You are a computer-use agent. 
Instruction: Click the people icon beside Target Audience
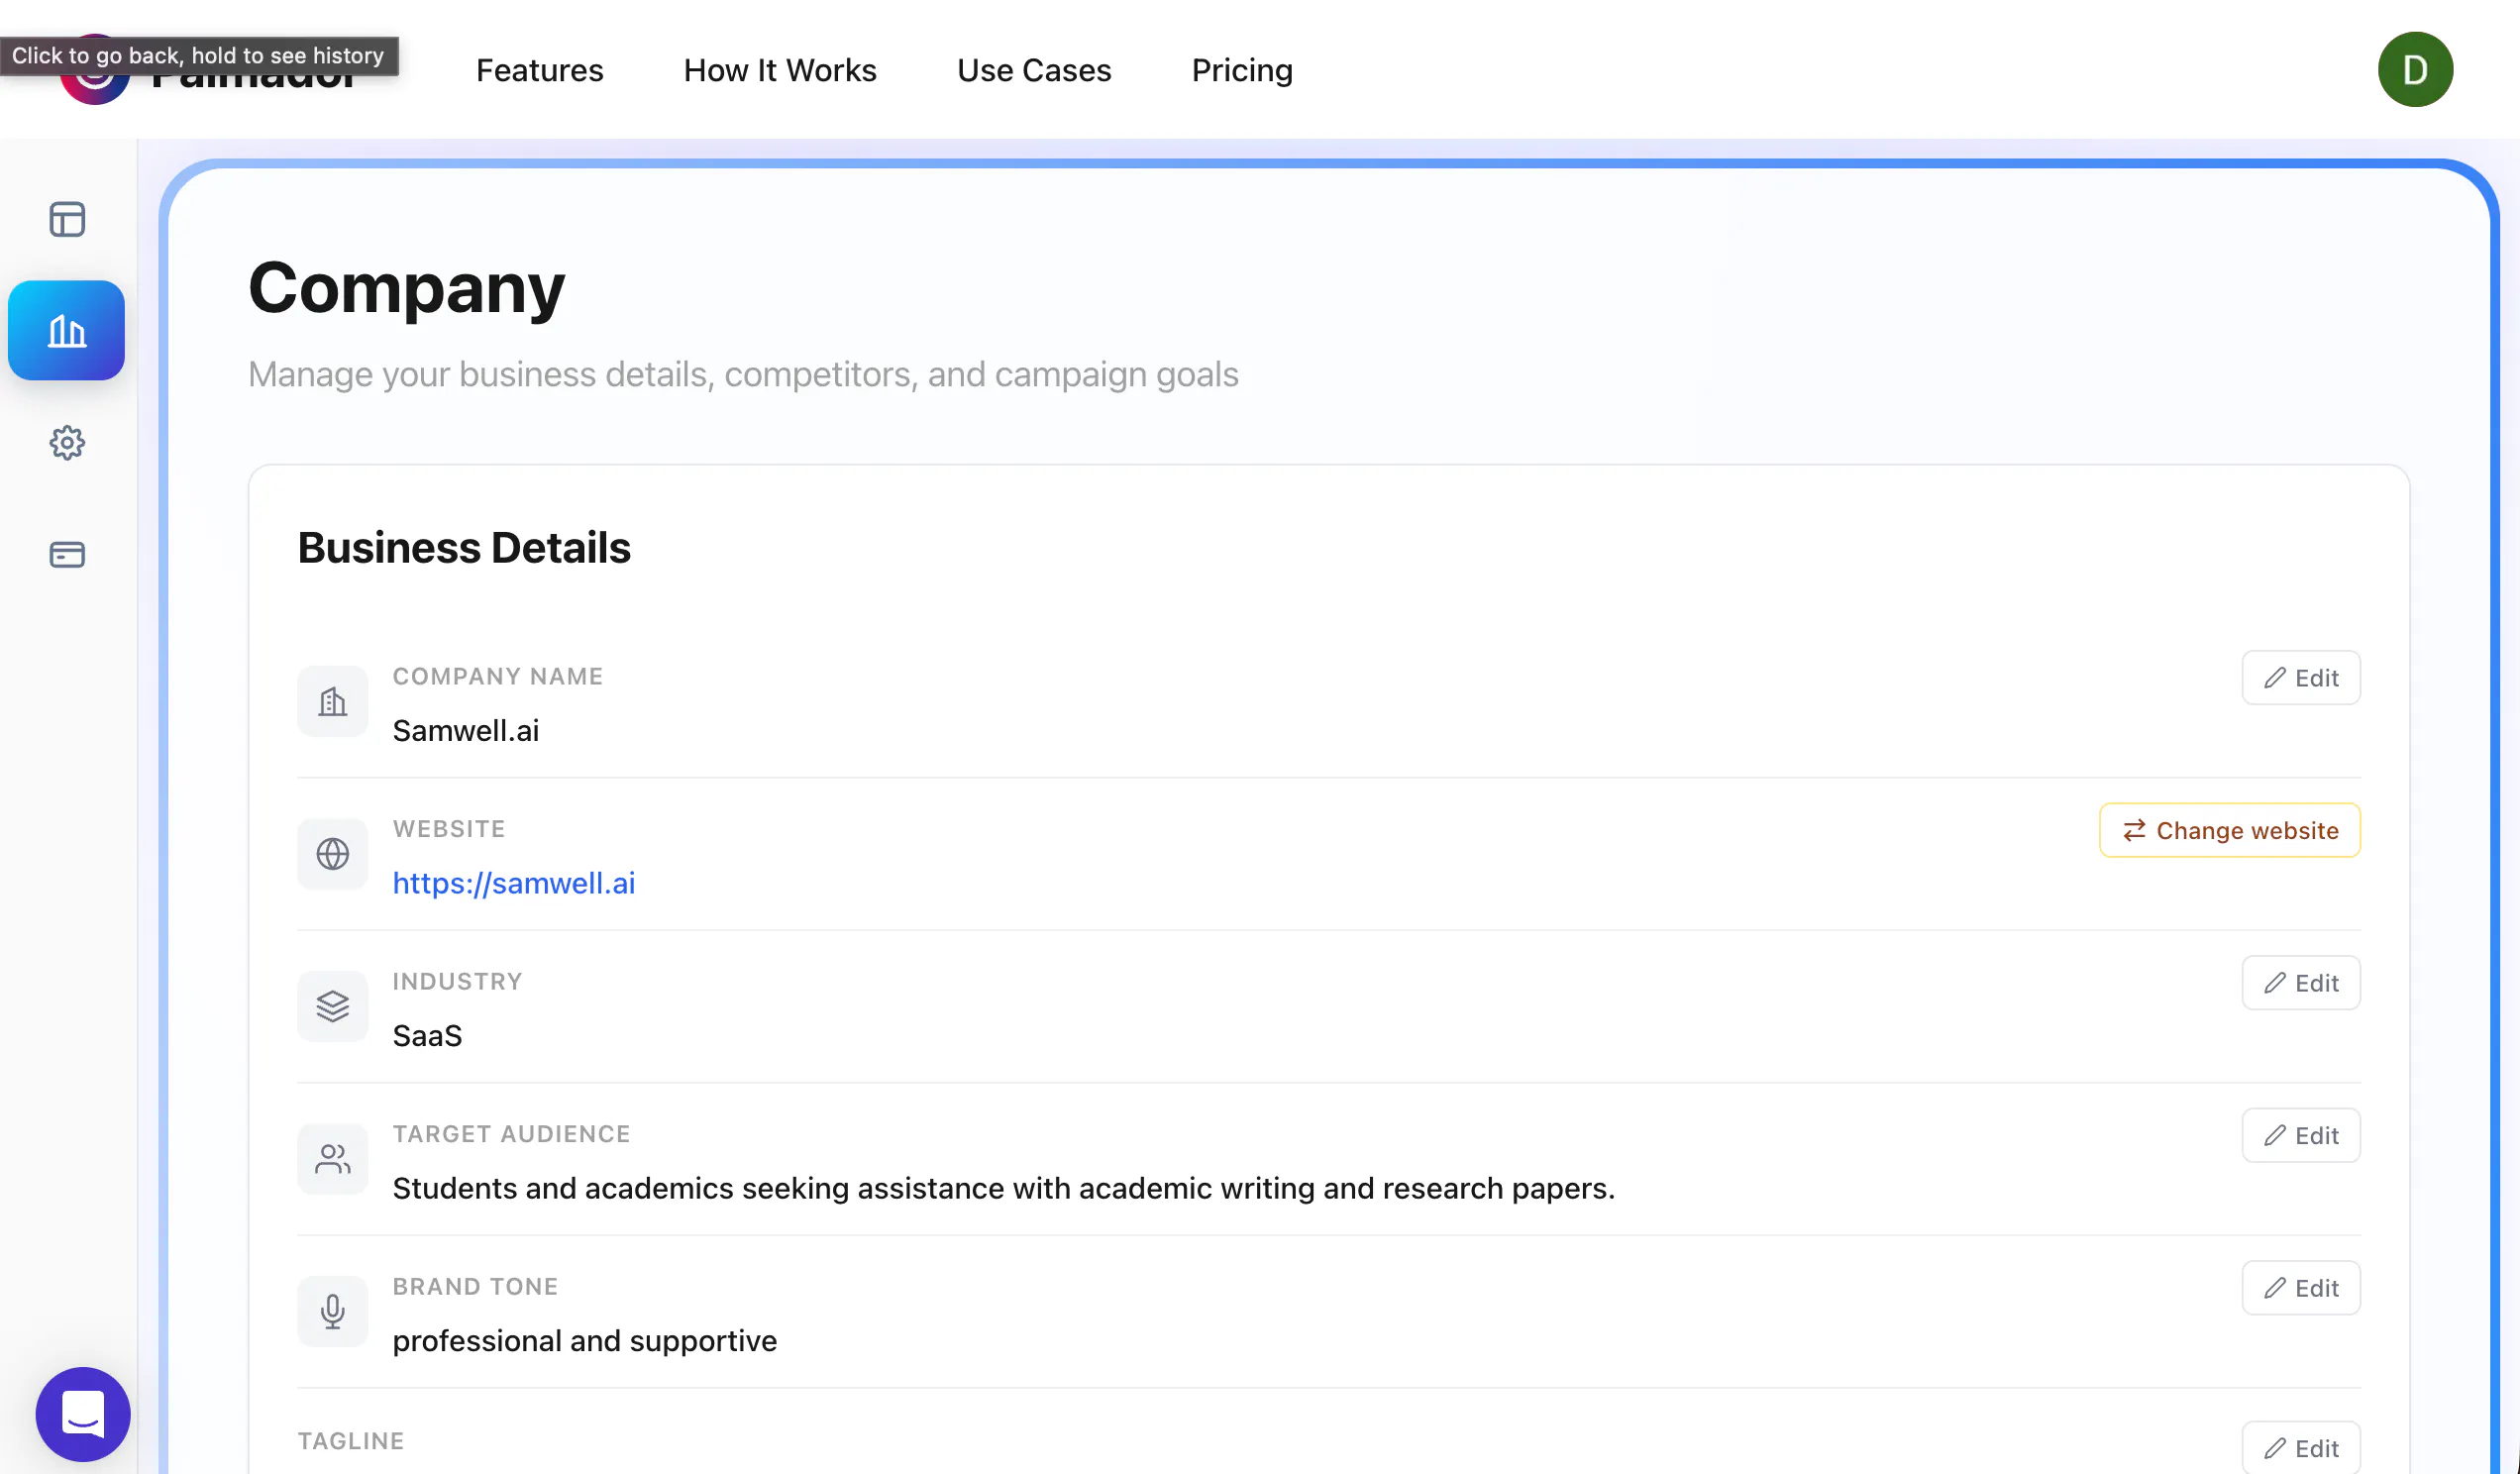pyautogui.click(x=333, y=1159)
